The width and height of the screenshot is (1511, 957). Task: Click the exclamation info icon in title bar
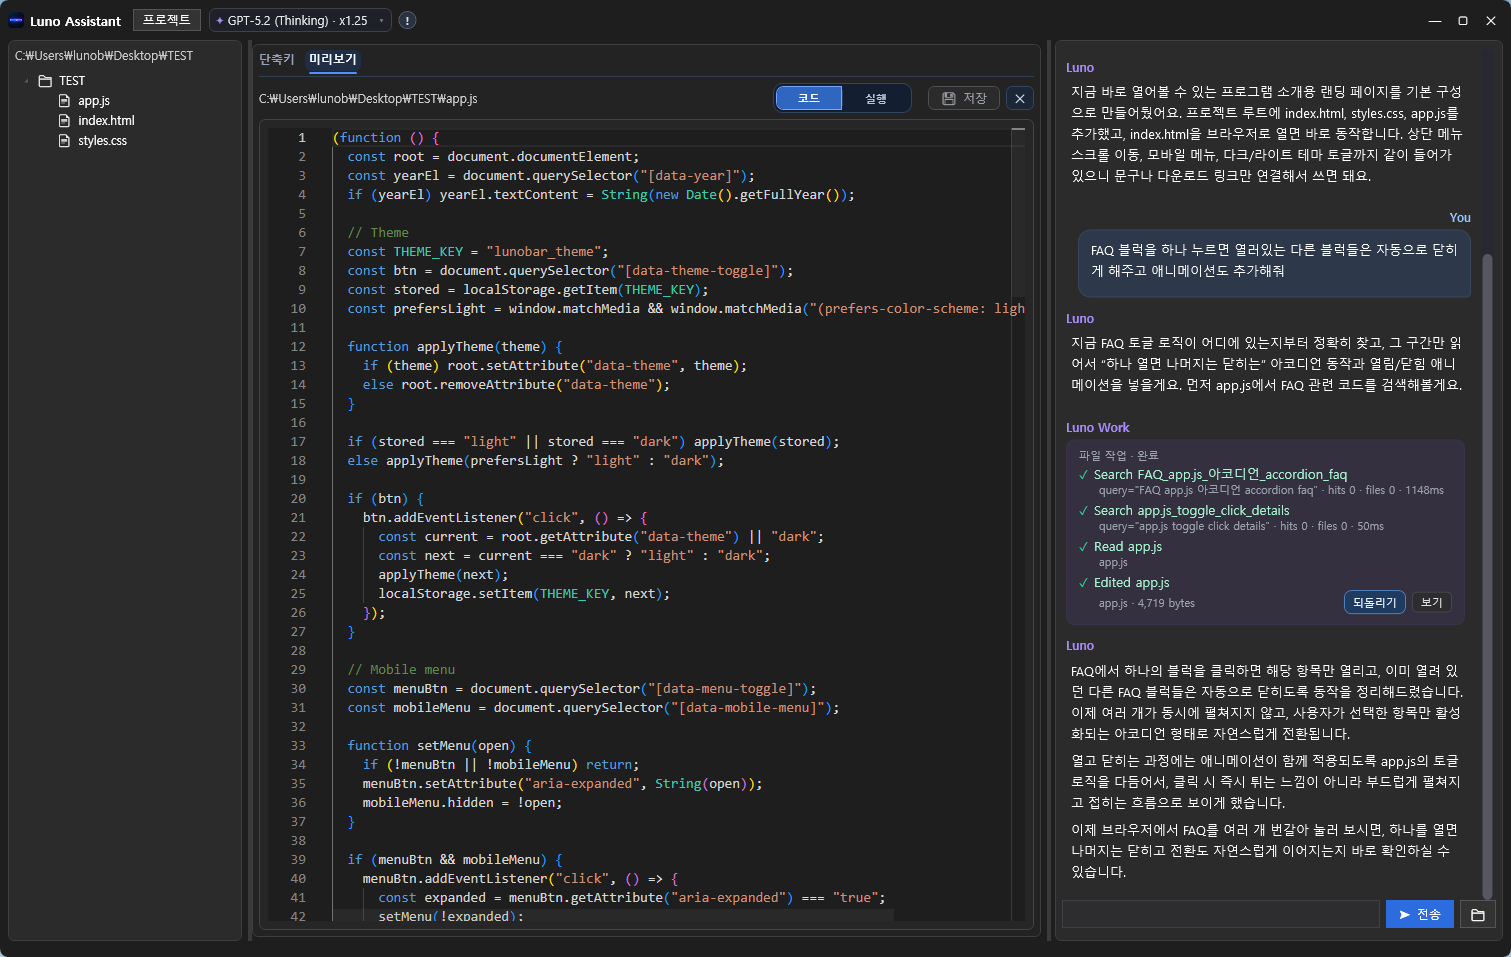pos(407,20)
